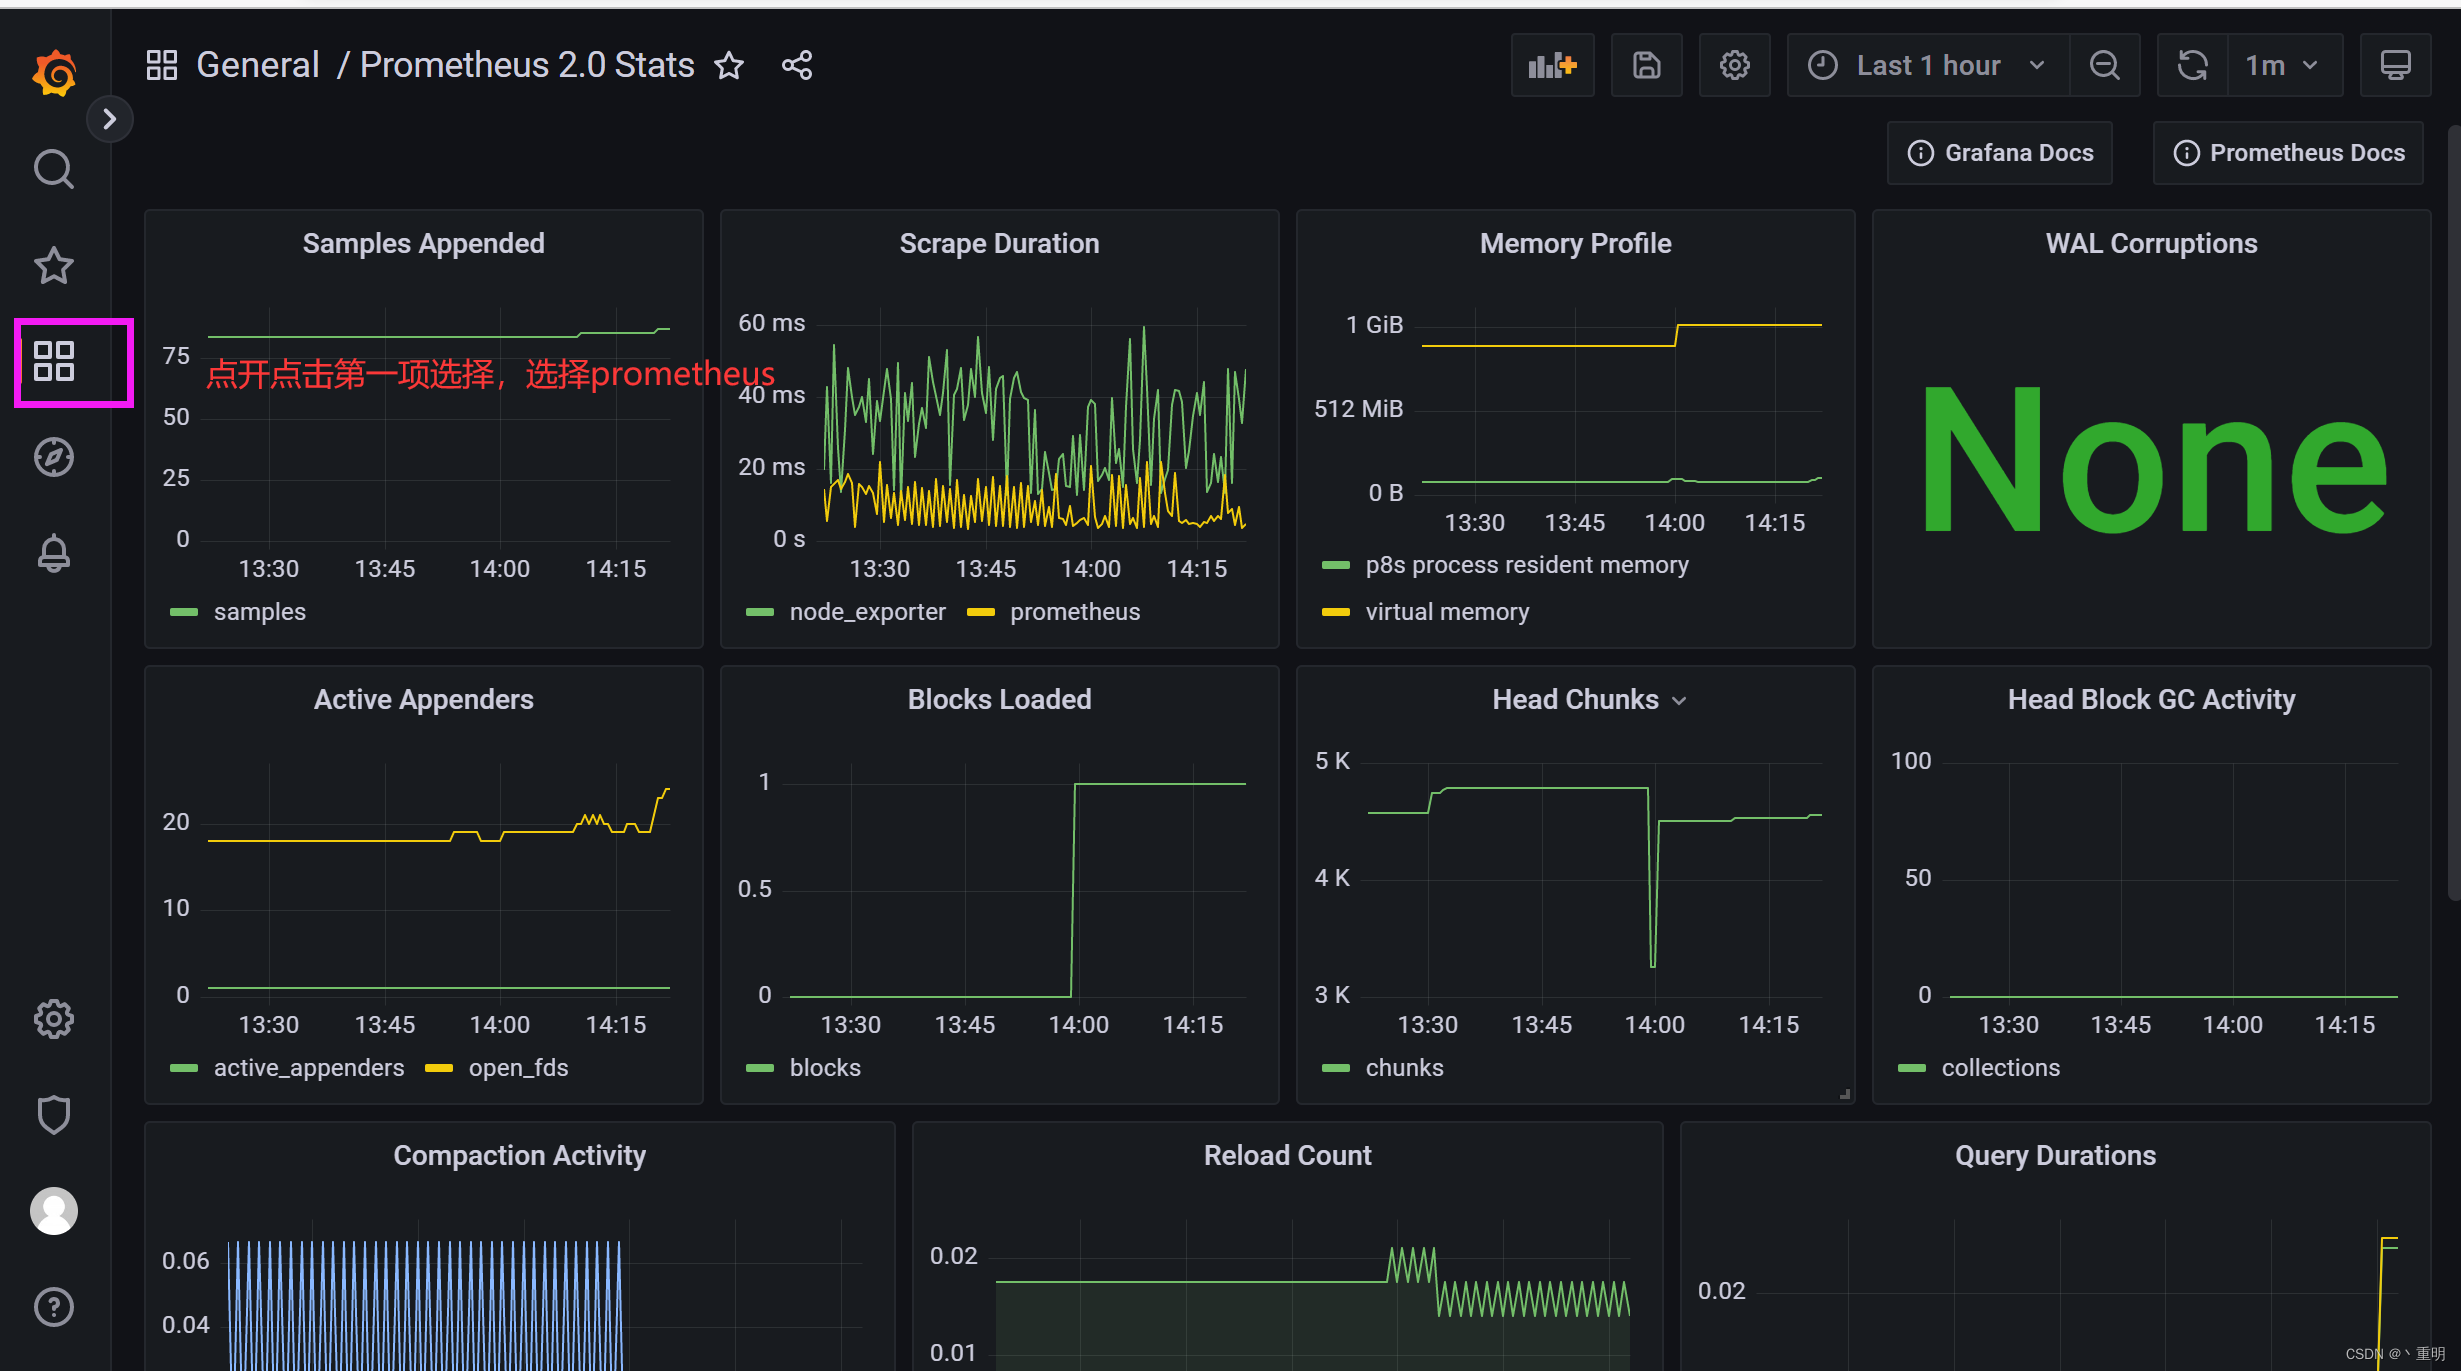Open the 1m refresh interval dropdown

(x=2286, y=66)
